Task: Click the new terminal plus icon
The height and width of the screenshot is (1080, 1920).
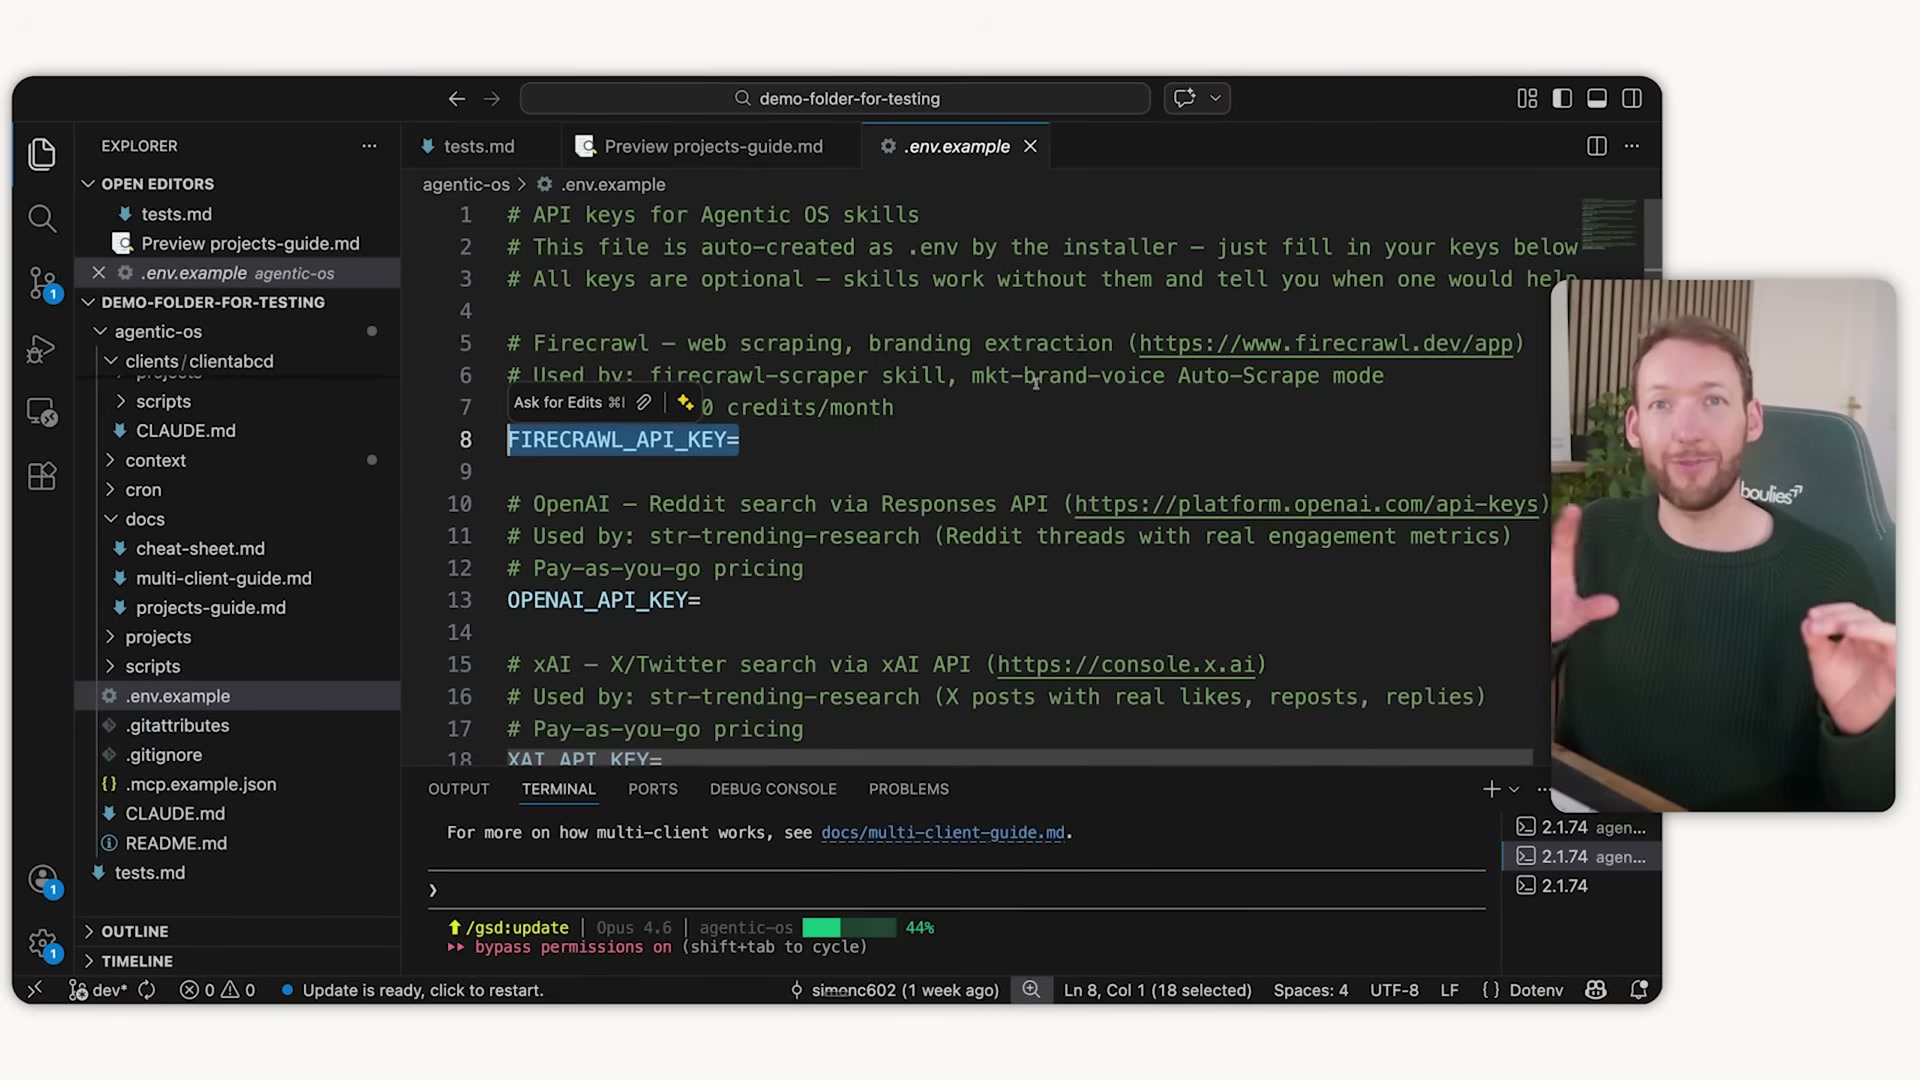Action: [1491, 789]
